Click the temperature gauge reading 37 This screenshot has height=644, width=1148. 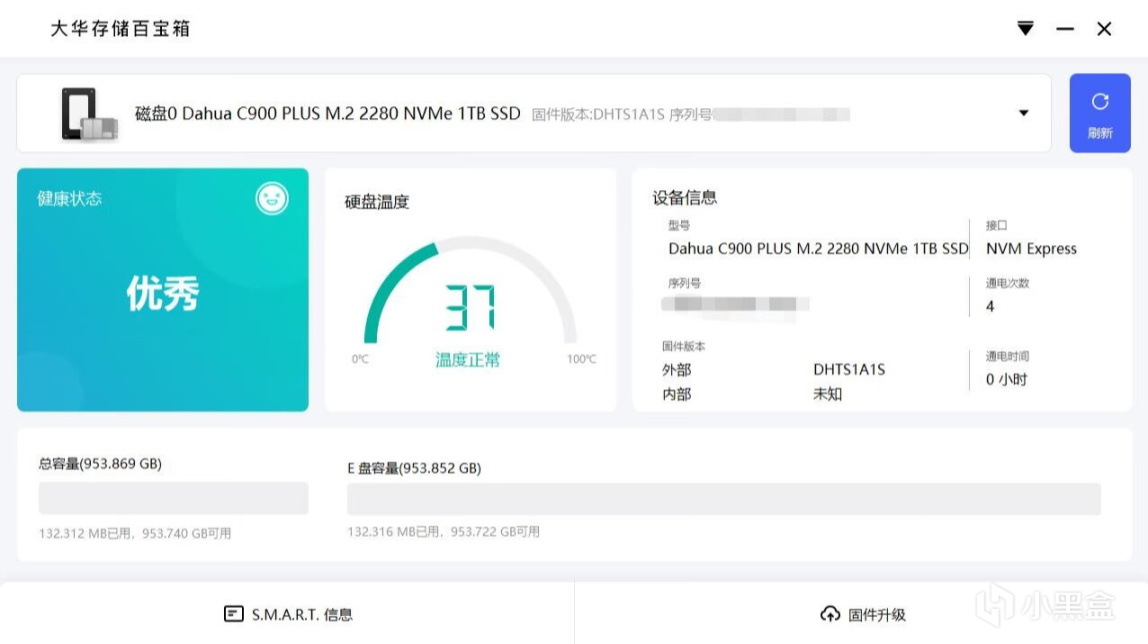pos(470,308)
